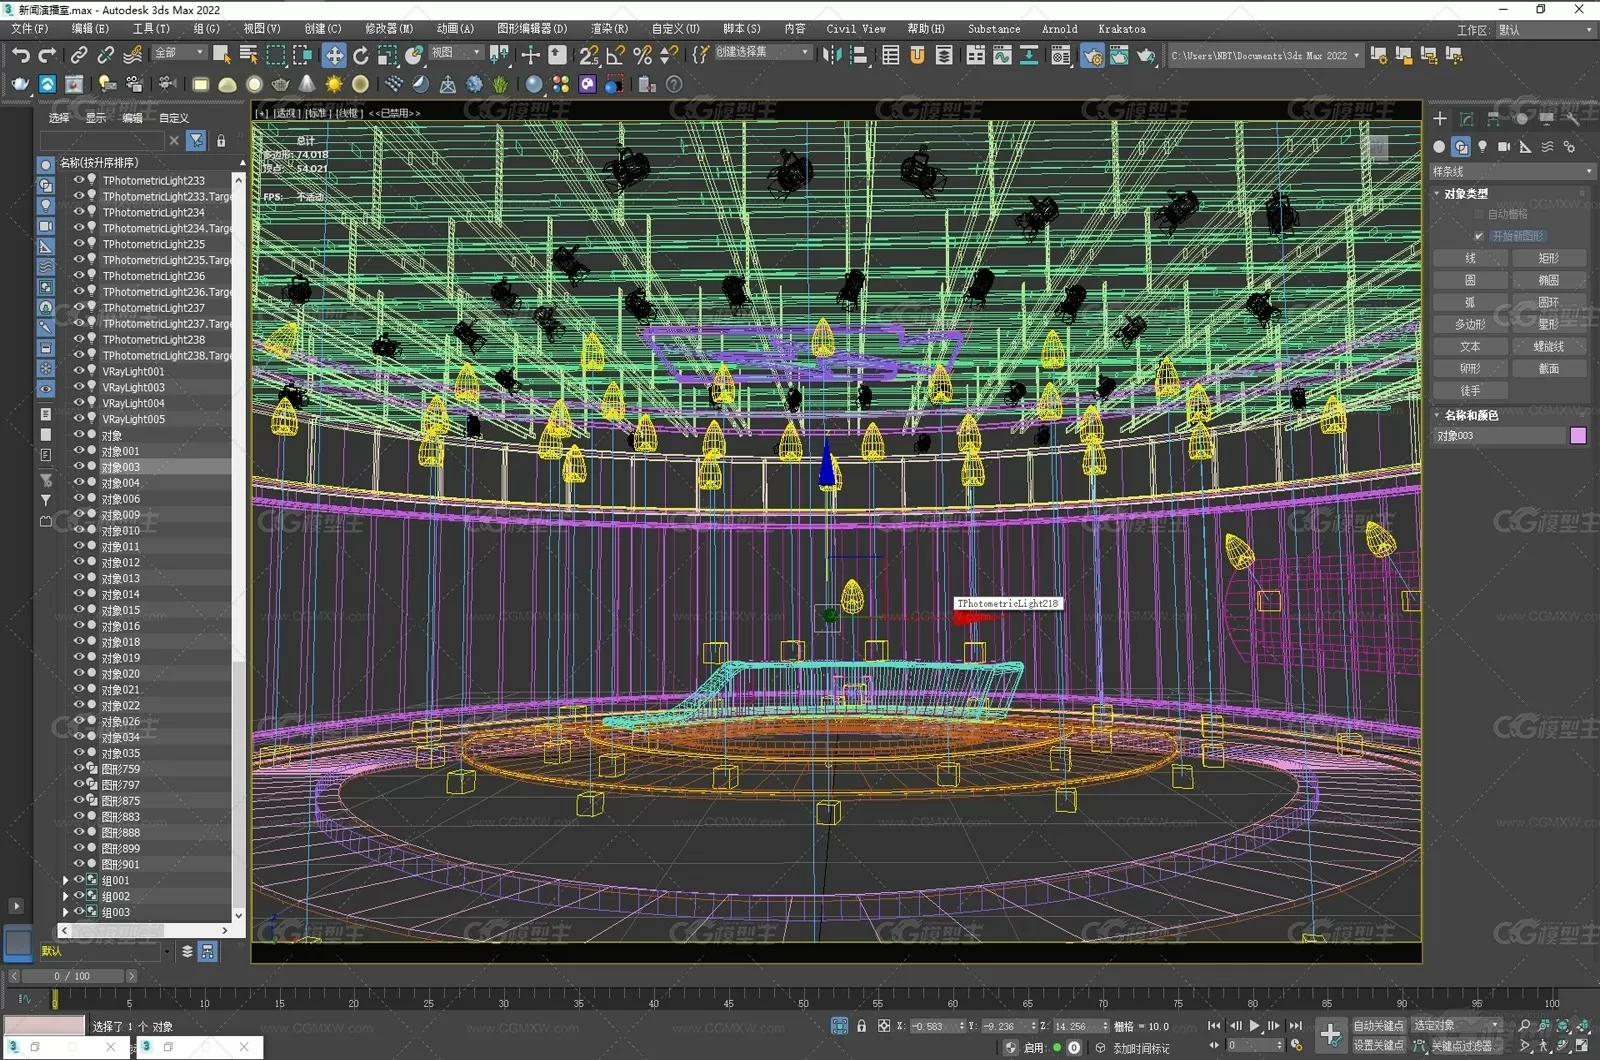The height and width of the screenshot is (1060, 1600).
Task: Expand the 组001 group node
Action: click(x=66, y=881)
